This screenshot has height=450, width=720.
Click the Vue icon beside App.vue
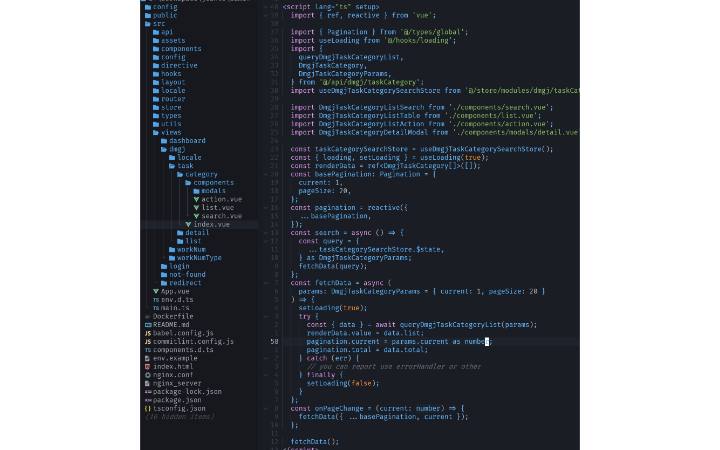[156, 291]
